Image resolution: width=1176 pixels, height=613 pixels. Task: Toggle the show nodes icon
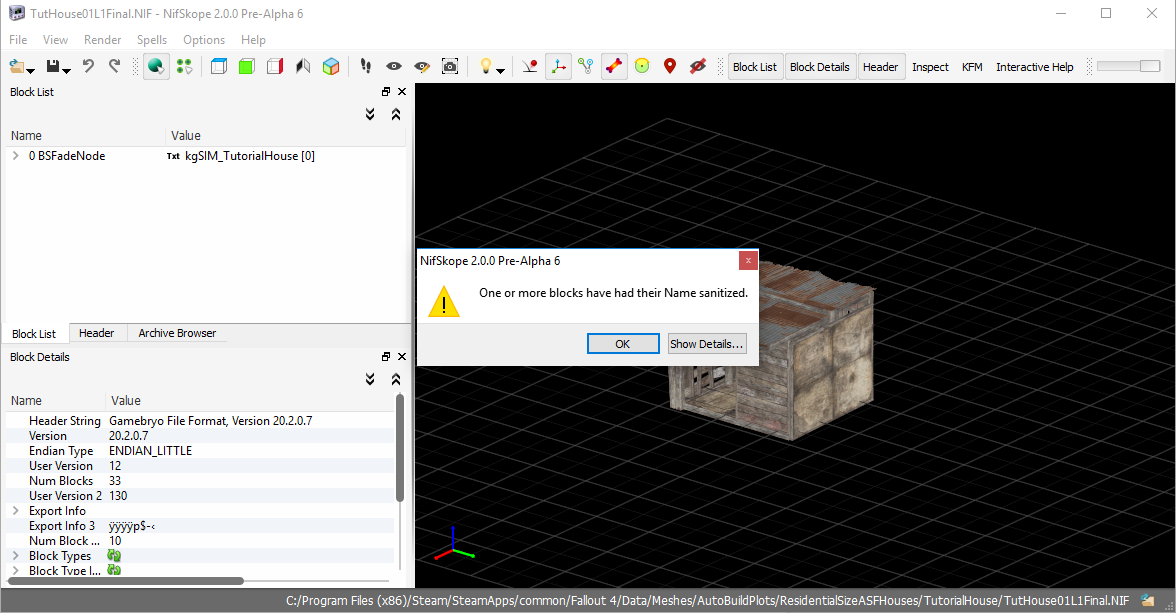(x=586, y=67)
